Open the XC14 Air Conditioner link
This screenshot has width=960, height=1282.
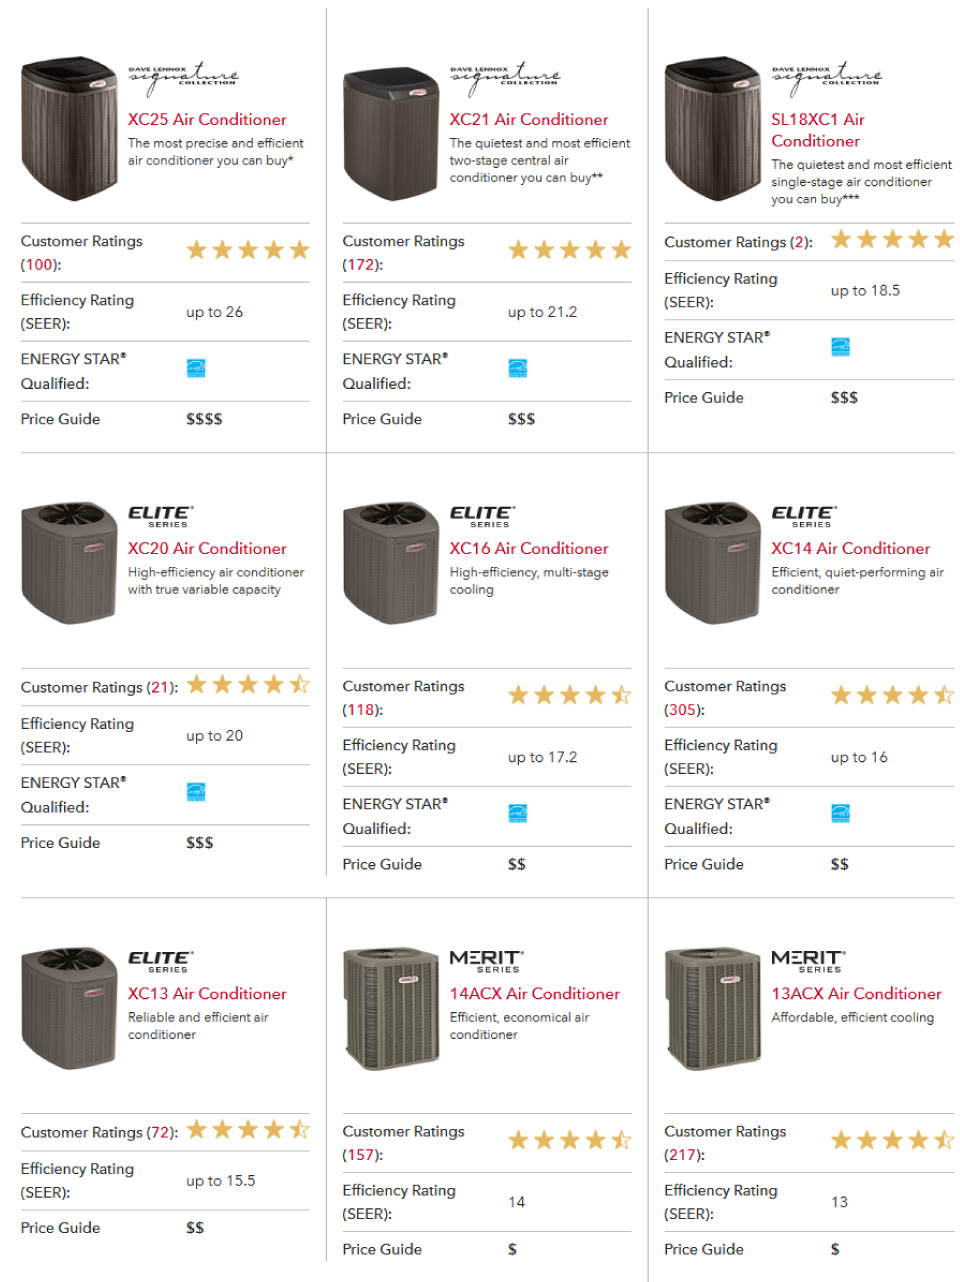851,548
